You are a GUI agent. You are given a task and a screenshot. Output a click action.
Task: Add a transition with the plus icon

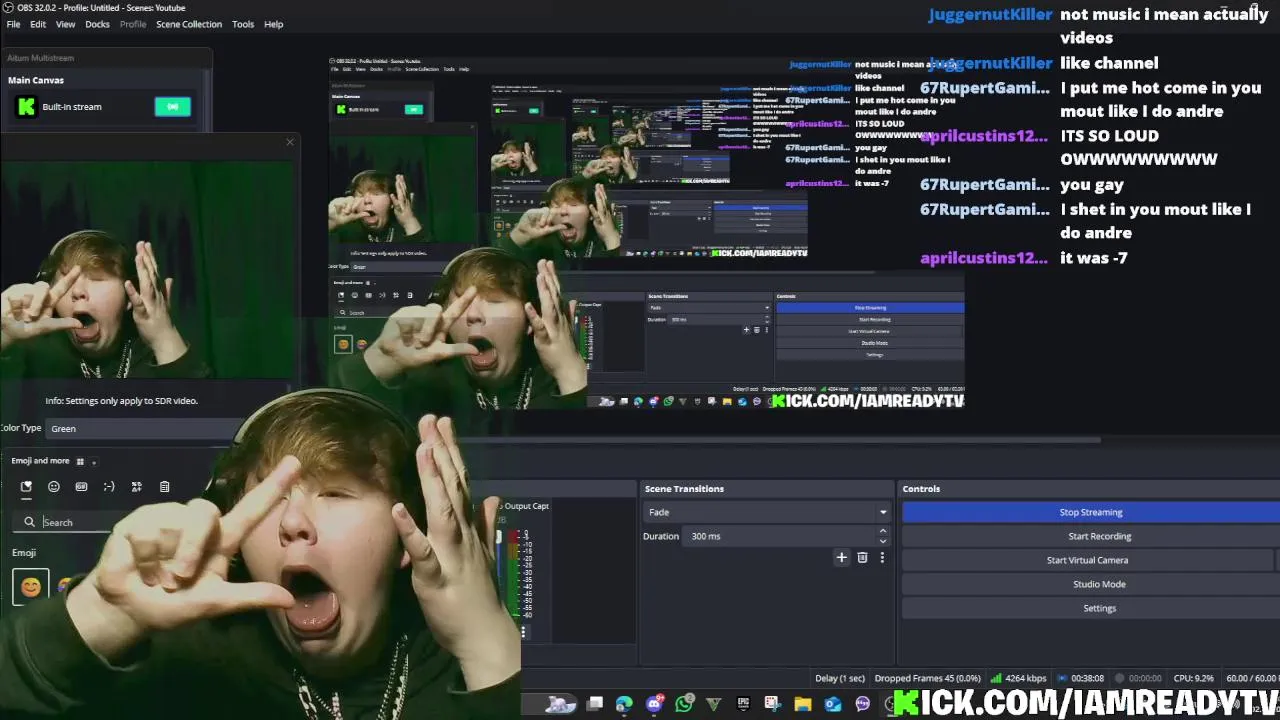click(x=842, y=558)
